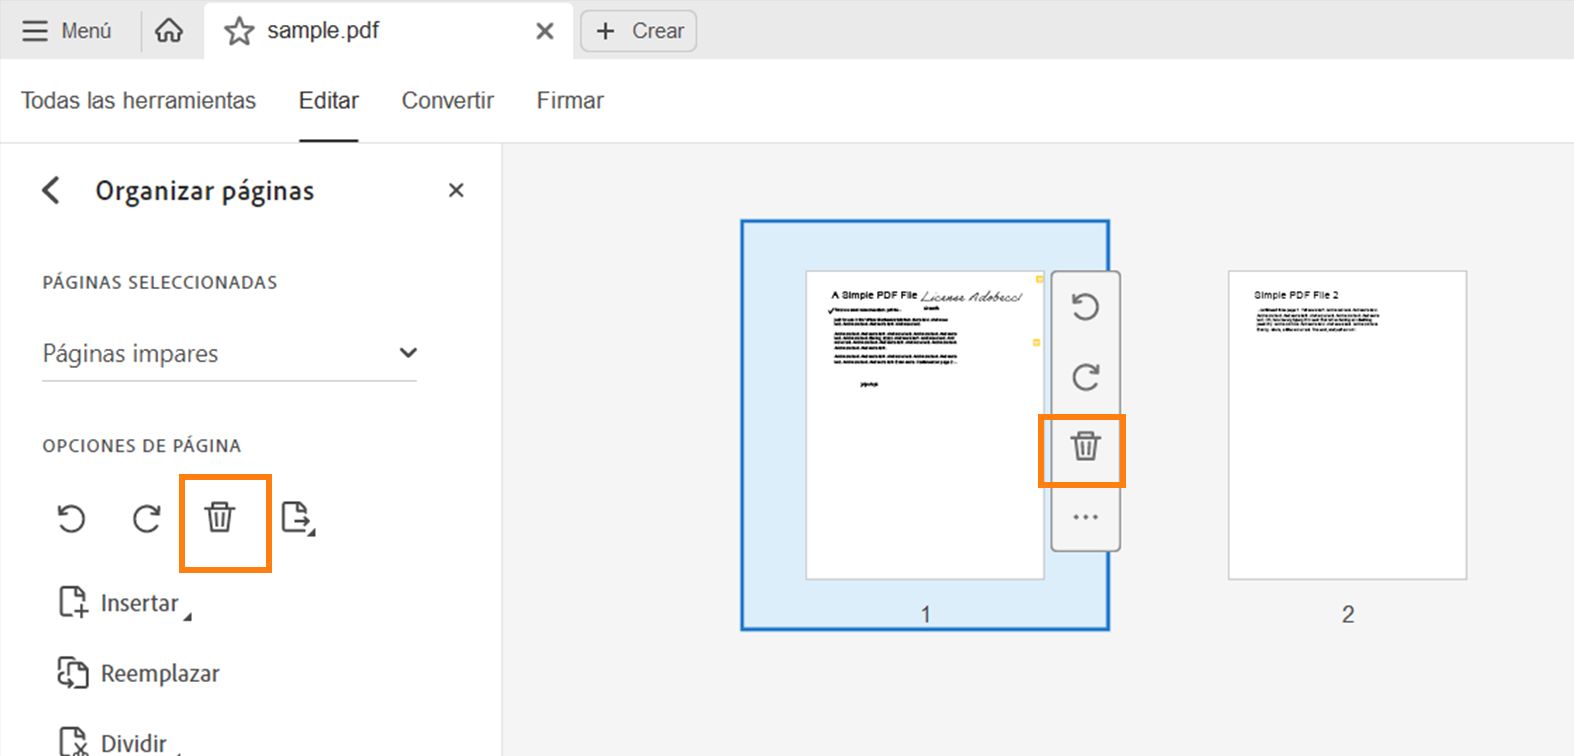
Task: Go back from Organizar páginas panel
Action: [51, 190]
